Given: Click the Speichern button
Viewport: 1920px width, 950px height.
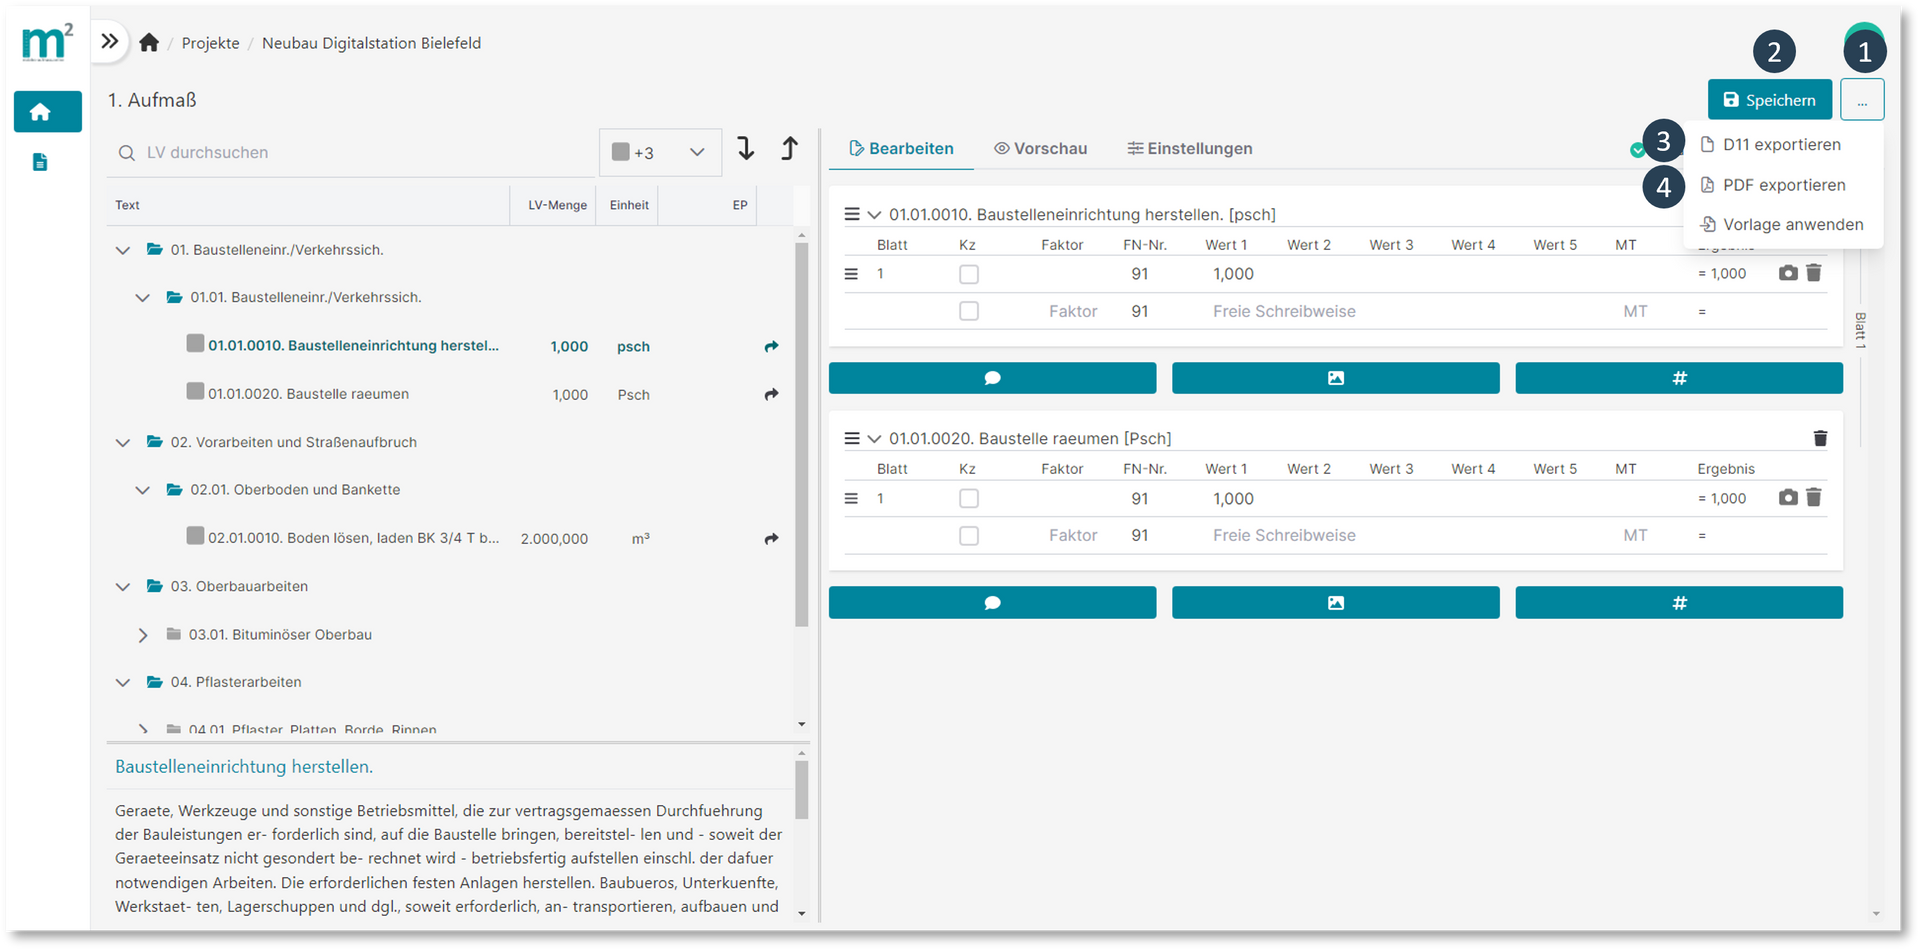Looking at the screenshot, I should click(x=1769, y=100).
